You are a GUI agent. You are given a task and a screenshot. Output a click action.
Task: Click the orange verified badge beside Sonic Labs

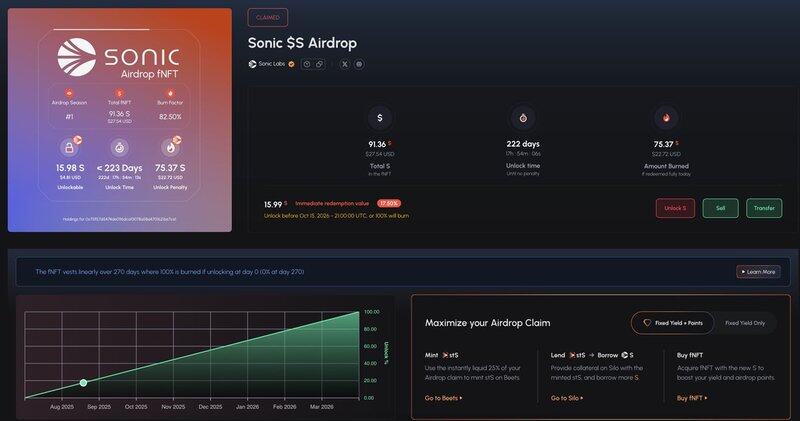[291, 64]
